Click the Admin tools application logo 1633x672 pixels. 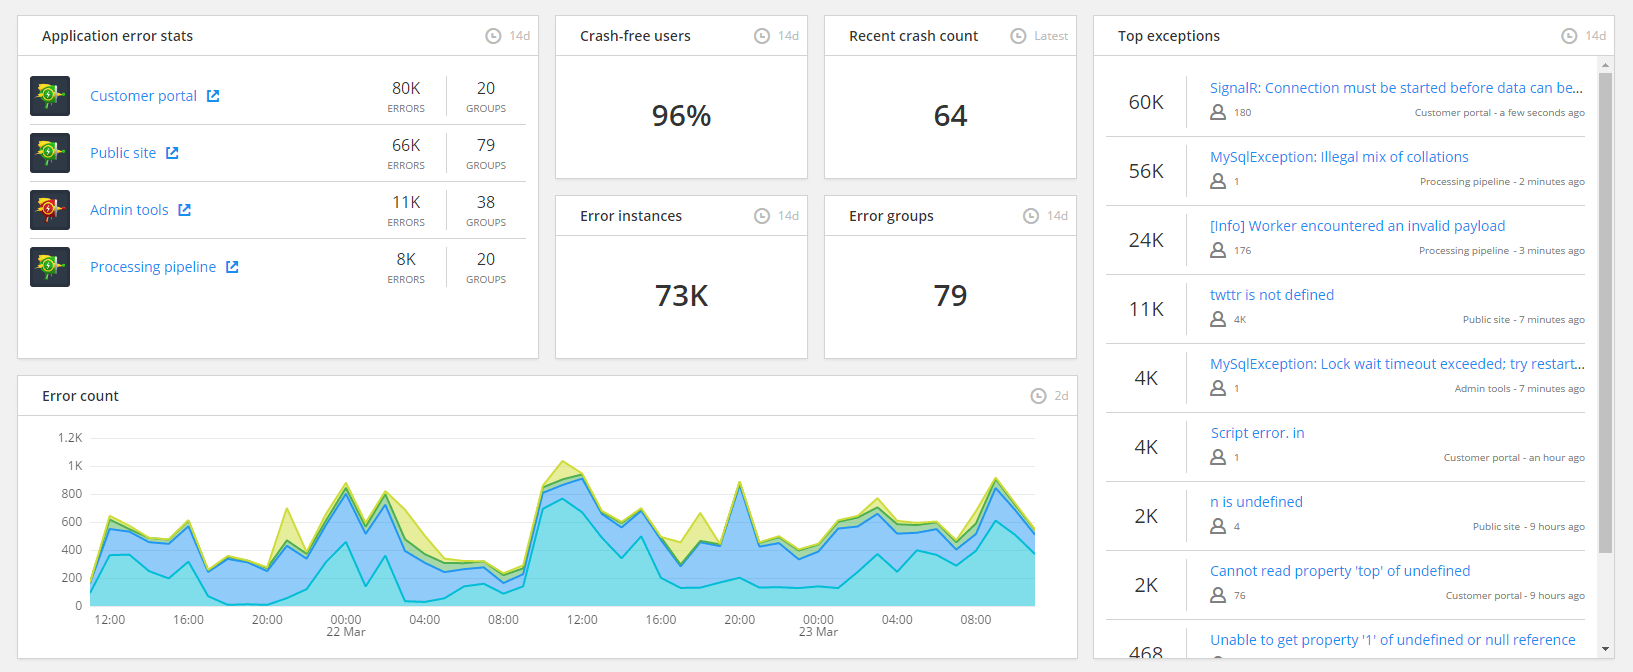(50, 210)
